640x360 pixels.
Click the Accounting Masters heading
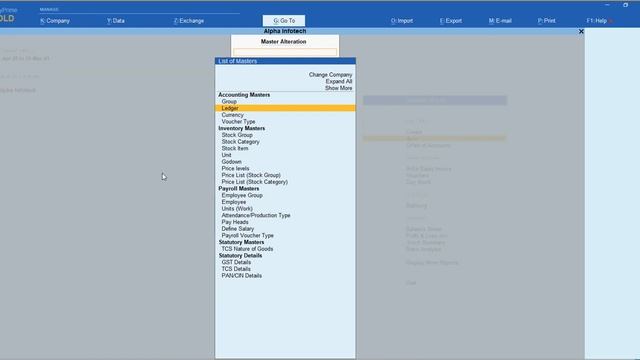pos(244,95)
